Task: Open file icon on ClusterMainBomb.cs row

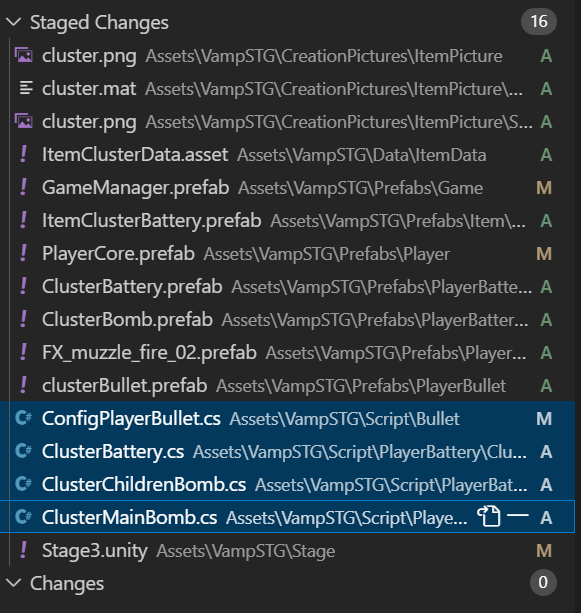Action: 488,516
